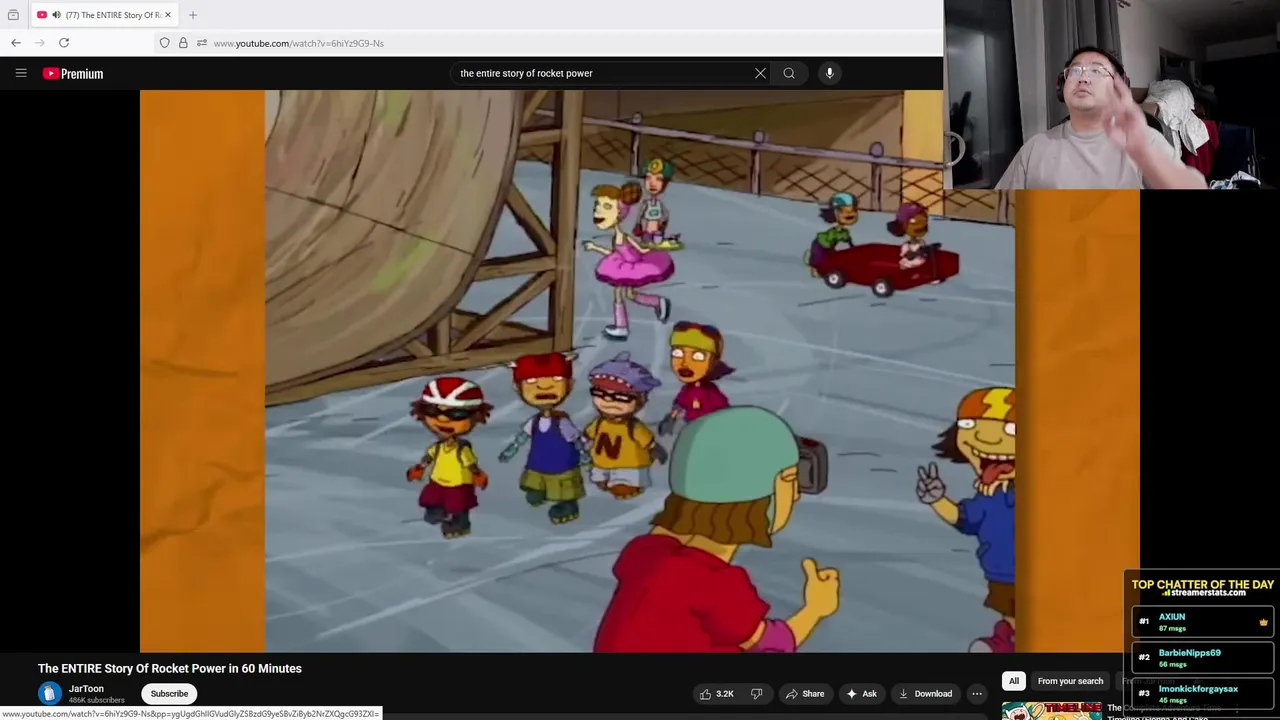Viewport: 1280px width, 720px height.
Task: Select the video title text 'The ENTIRE Story Of Rocket Power in 60 Minutes'
Action: (x=170, y=668)
